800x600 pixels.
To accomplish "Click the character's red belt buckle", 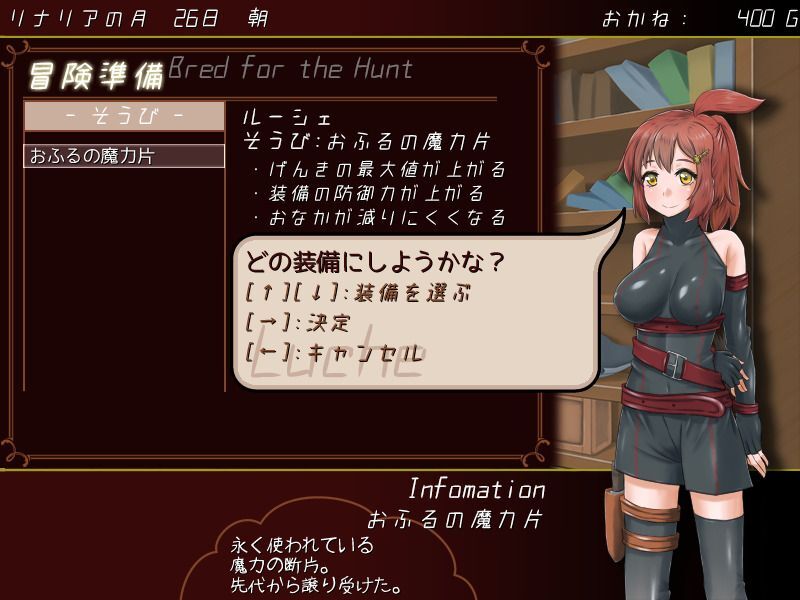I will coord(676,364).
